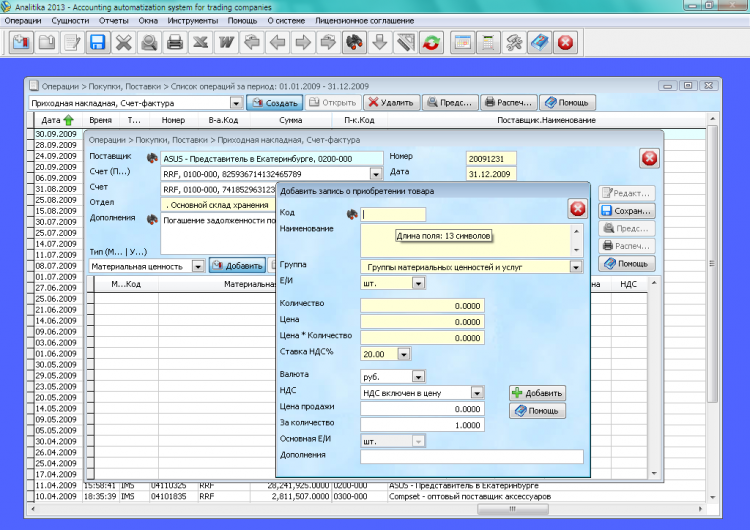Click the Word export toolbar icon
This screenshot has height=530, width=750.
pyautogui.click(x=226, y=43)
